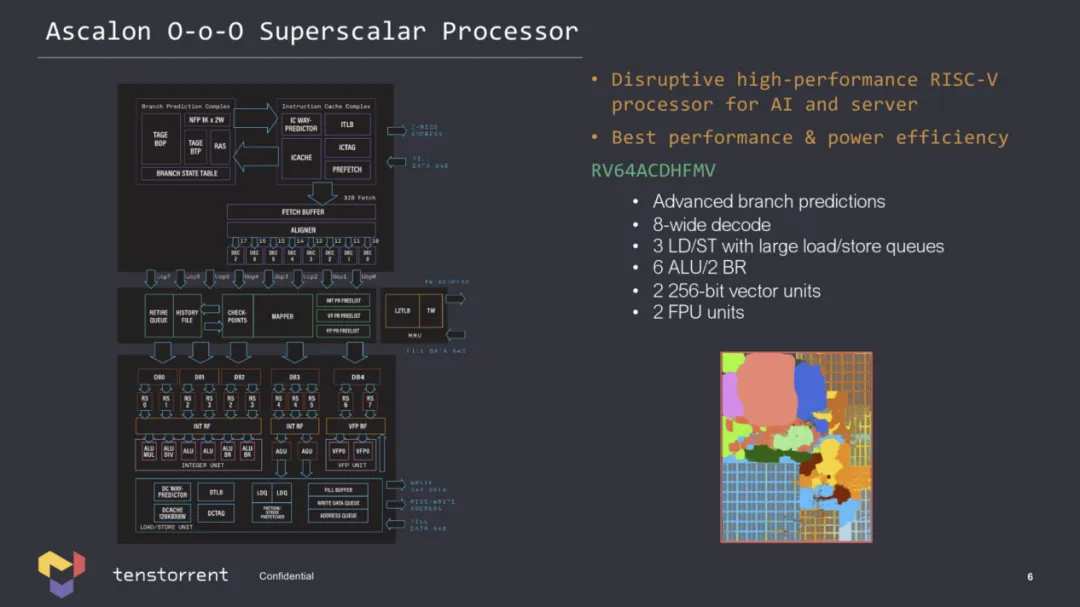Click the slide number 6
The image size is (1080, 607).
click(1030, 577)
